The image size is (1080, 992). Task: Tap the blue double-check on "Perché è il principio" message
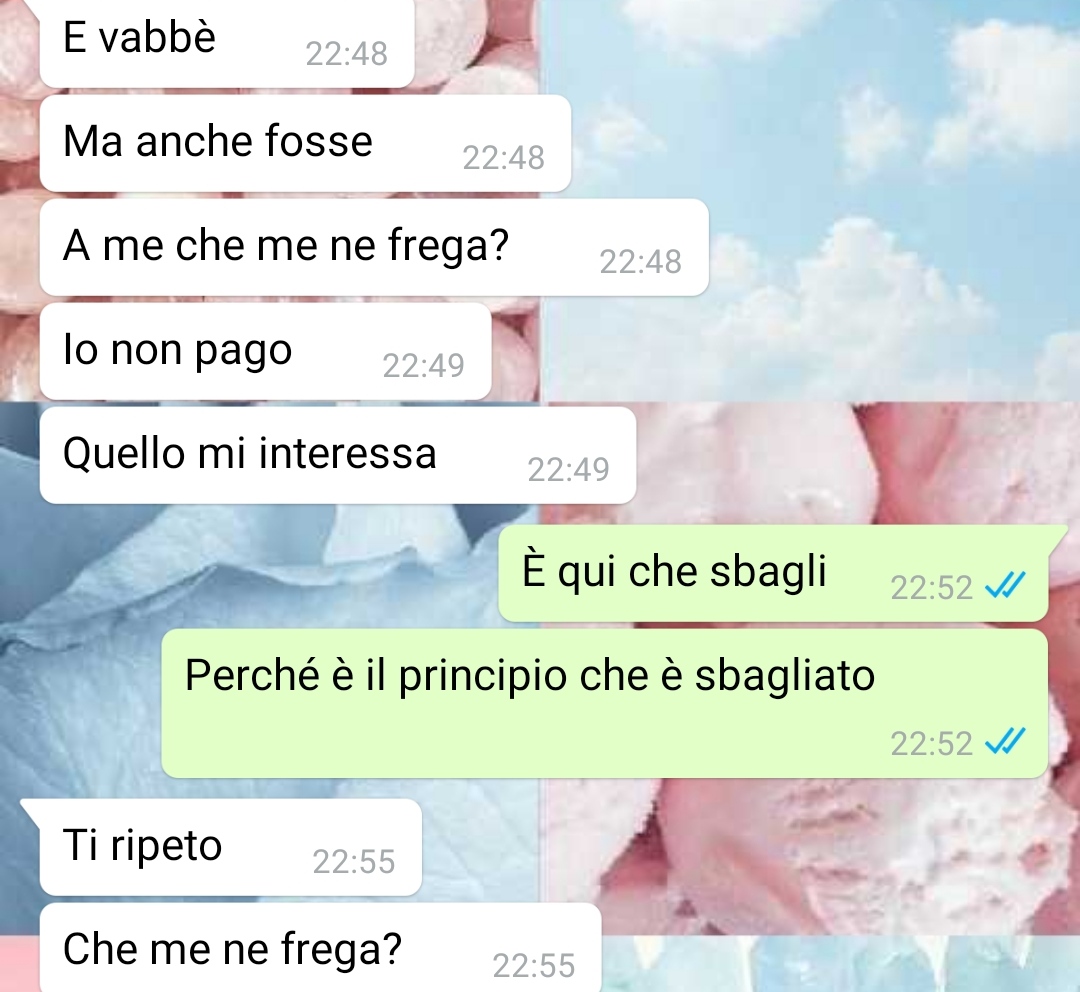pyautogui.click(x=1005, y=742)
